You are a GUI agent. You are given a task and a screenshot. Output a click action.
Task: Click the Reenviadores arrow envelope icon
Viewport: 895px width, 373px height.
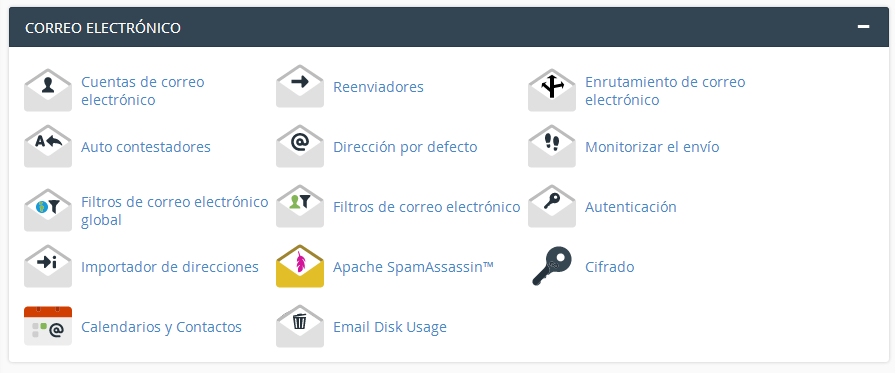pyautogui.click(x=300, y=87)
